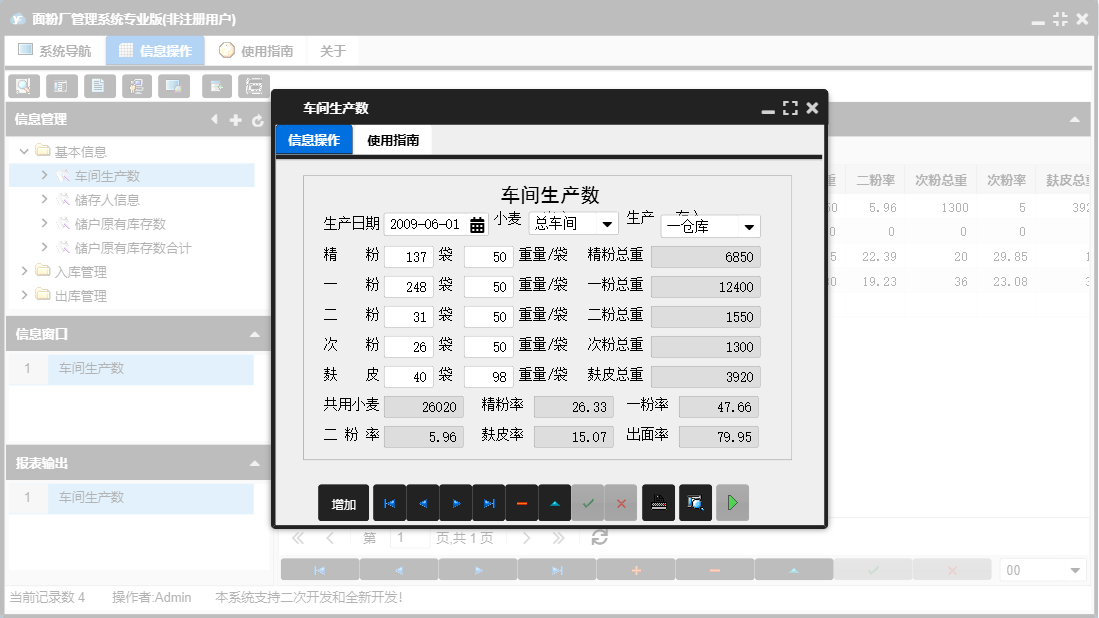Screen dimensions: 1099x618
Task: Jump to the first record using navigation icon
Action: [389, 503]
